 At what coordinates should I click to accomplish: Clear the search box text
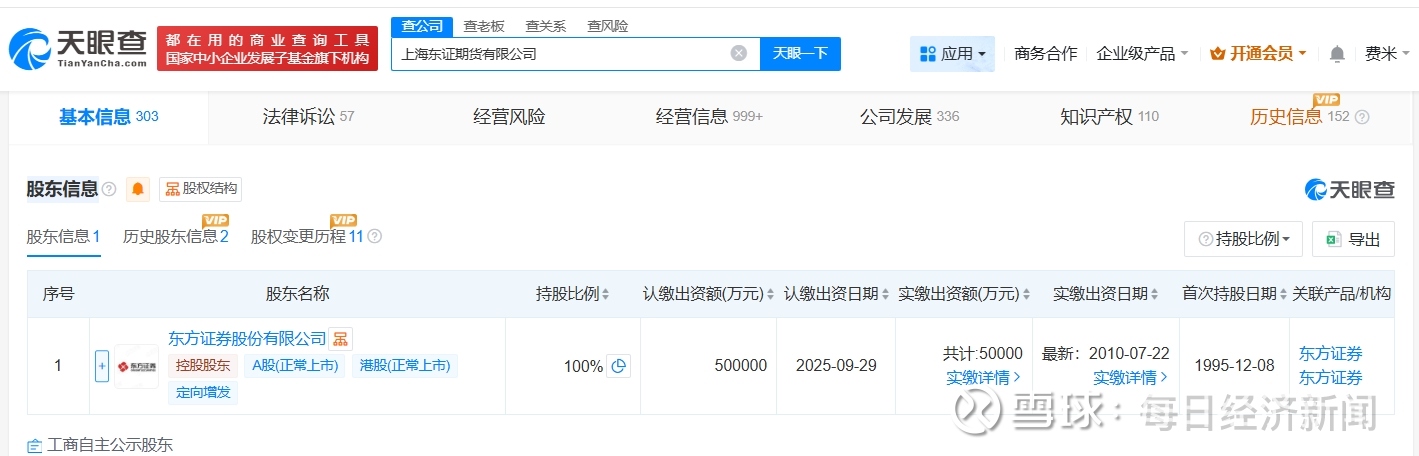tap(738, 54)
